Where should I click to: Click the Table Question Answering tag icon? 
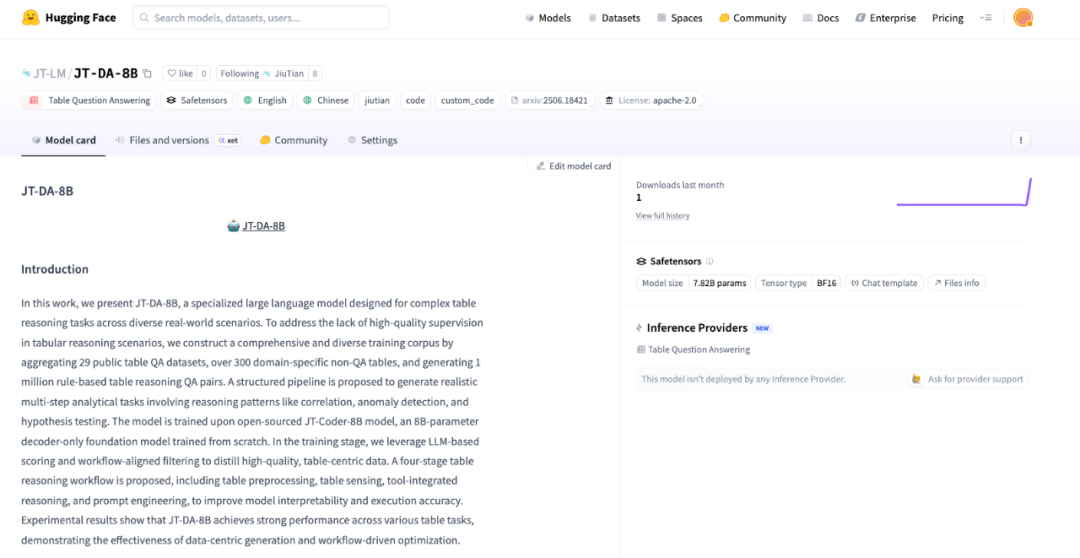click(x=34, y=101)
